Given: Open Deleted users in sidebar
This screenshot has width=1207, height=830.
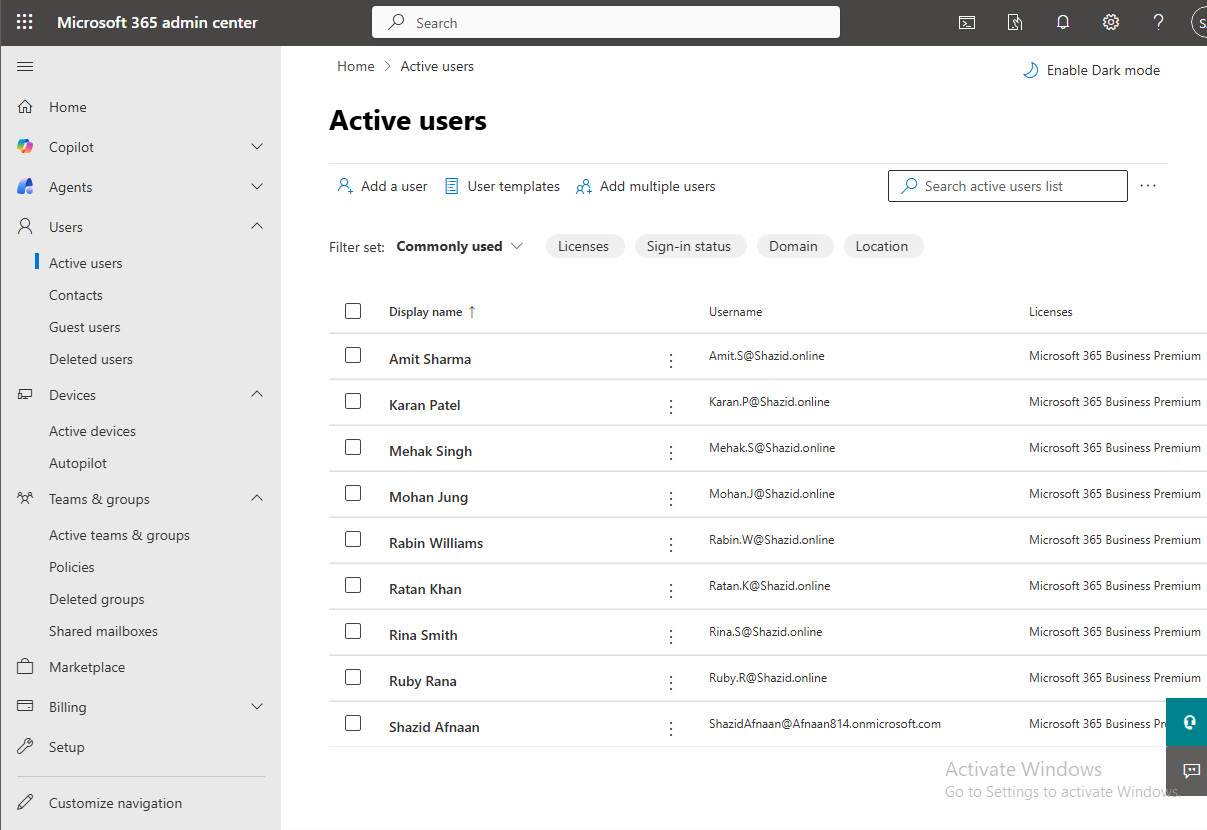Looking at the screenshot, I should click(91, 359).
